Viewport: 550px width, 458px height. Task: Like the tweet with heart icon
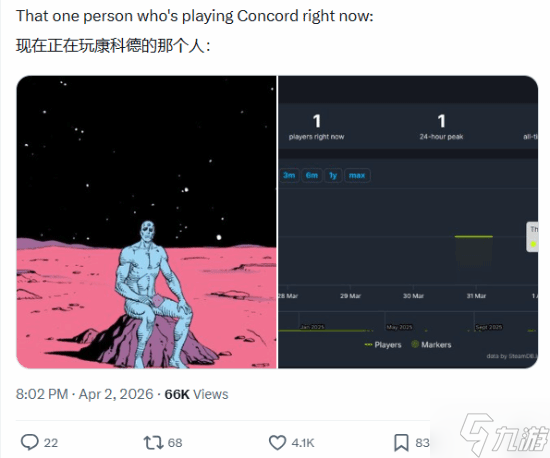(x=277, y=443)
